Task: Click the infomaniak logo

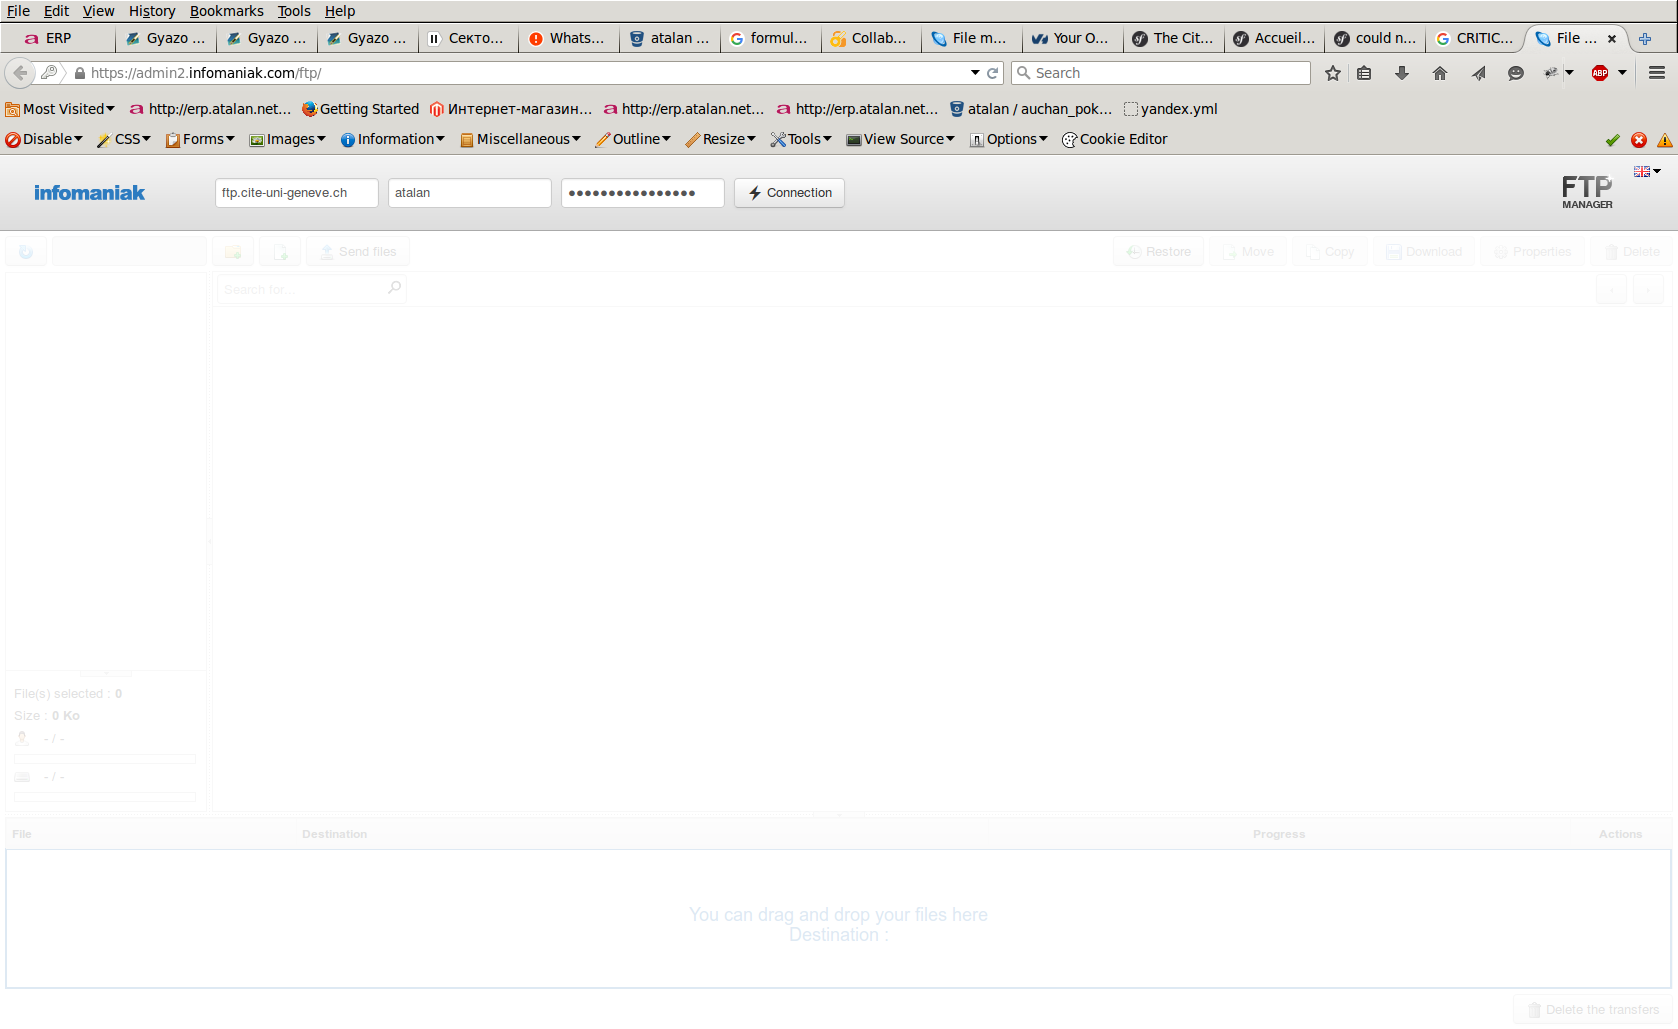Action: [89, 193]
